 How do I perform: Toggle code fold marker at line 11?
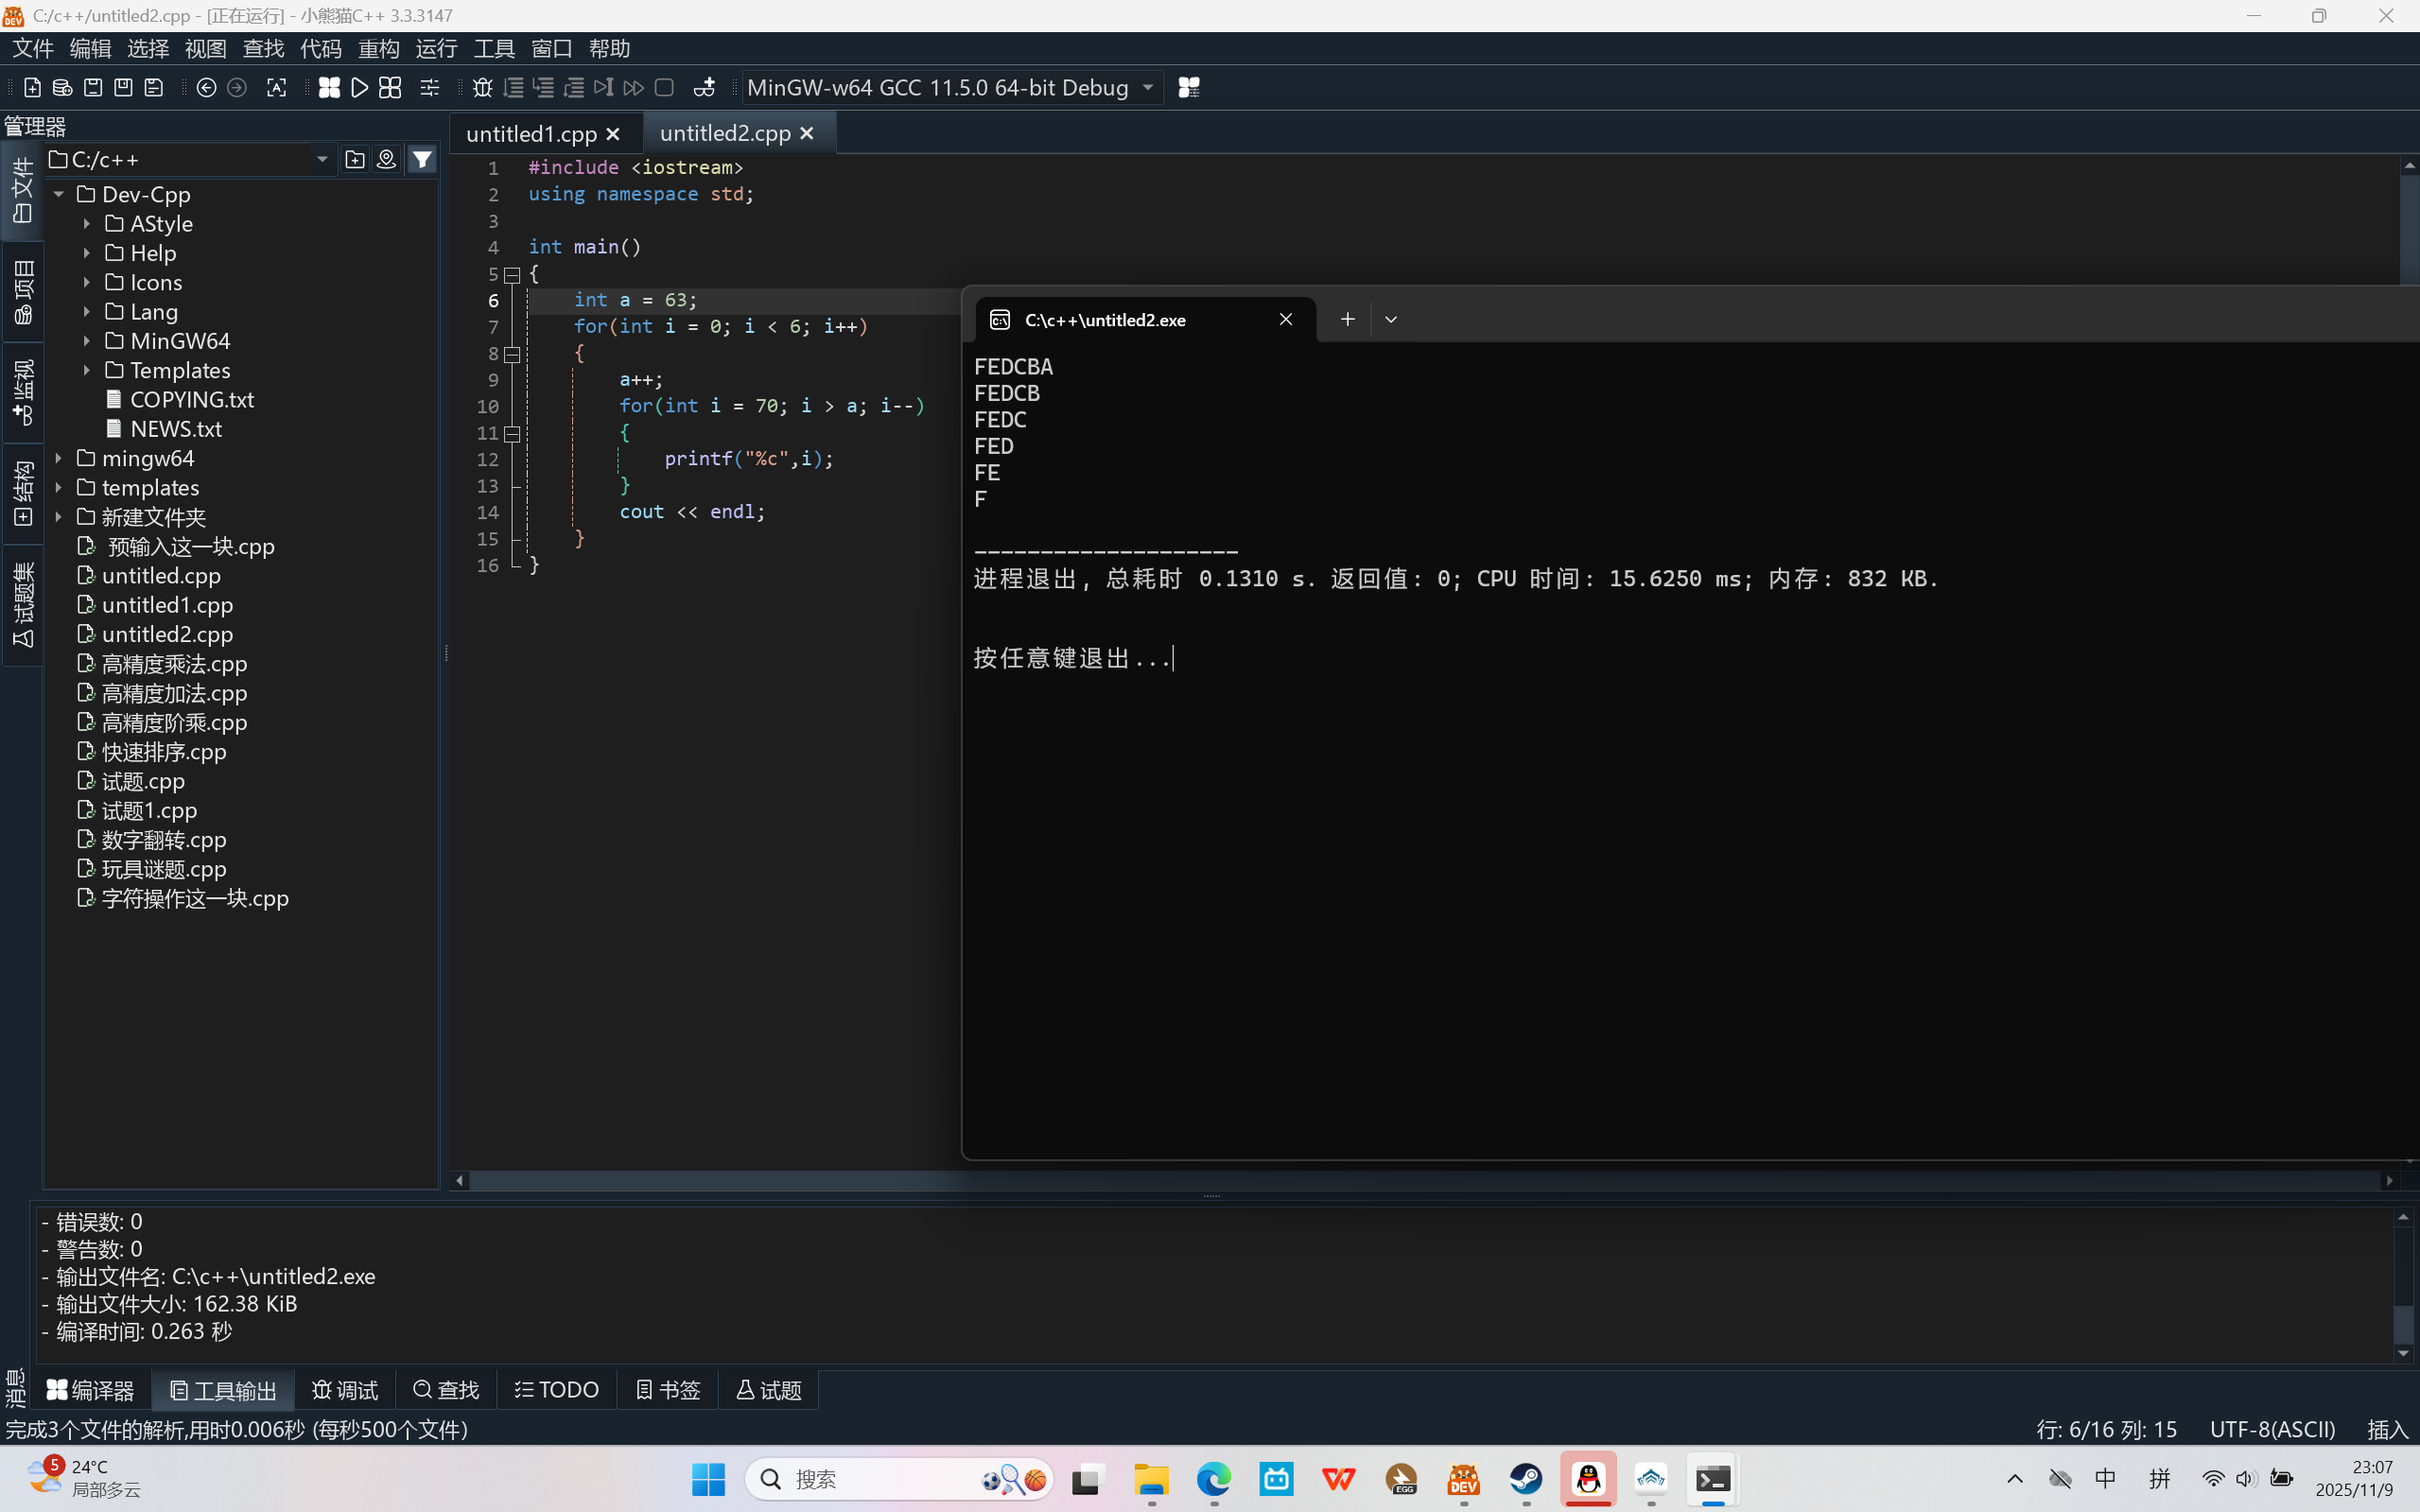coord(512,433)
